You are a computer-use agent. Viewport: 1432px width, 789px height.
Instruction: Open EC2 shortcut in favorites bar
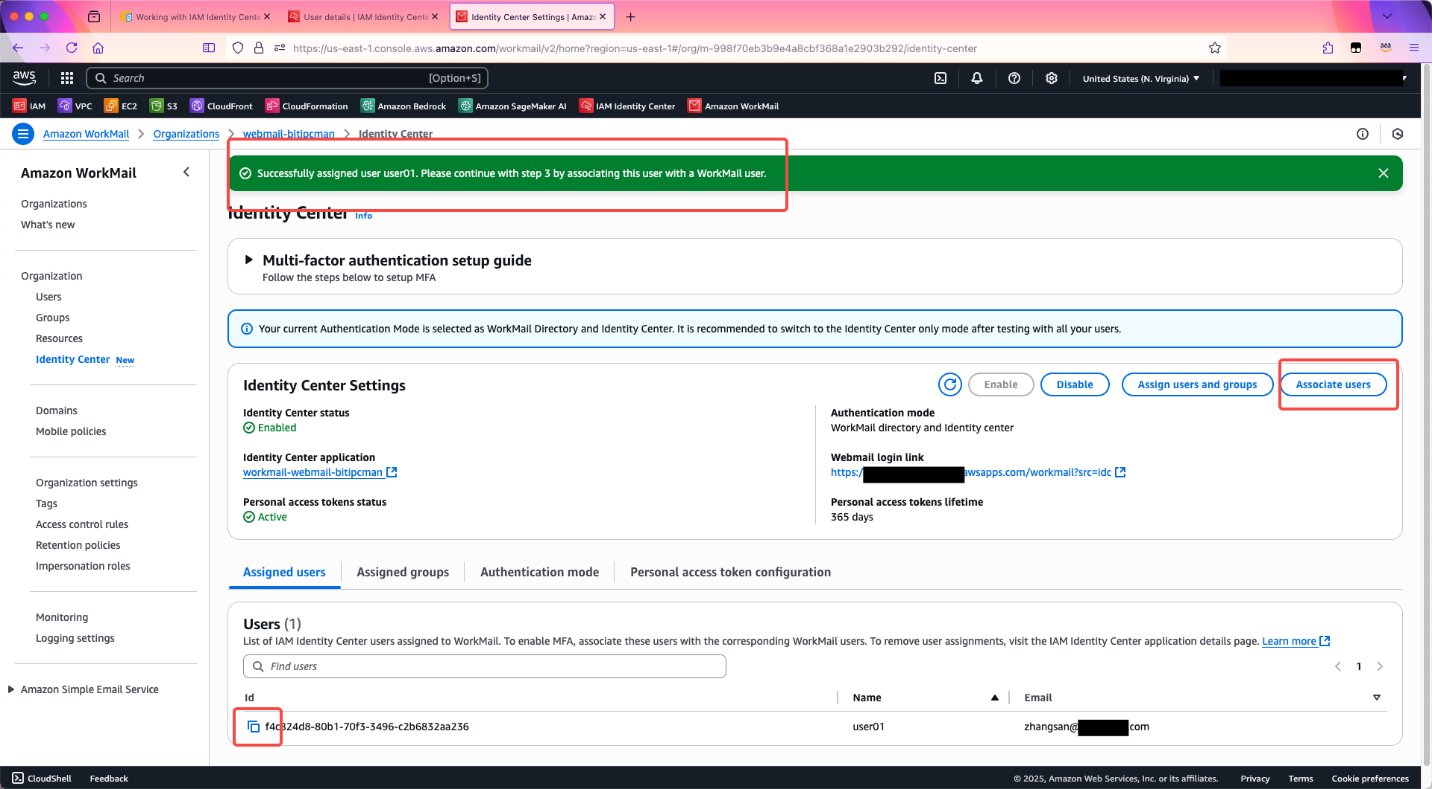pyautogui.click(x=121, y=106)
